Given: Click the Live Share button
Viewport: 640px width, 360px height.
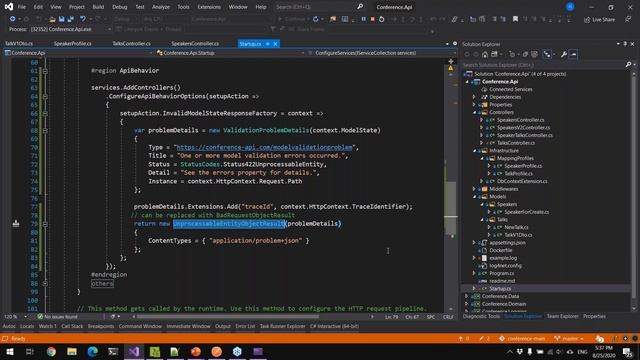Looking at the screenshot, I should (599, 20).
